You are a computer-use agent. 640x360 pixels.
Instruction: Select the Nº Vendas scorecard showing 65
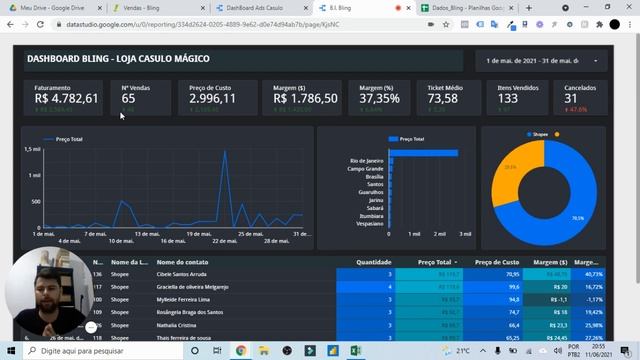click(141, 98)
